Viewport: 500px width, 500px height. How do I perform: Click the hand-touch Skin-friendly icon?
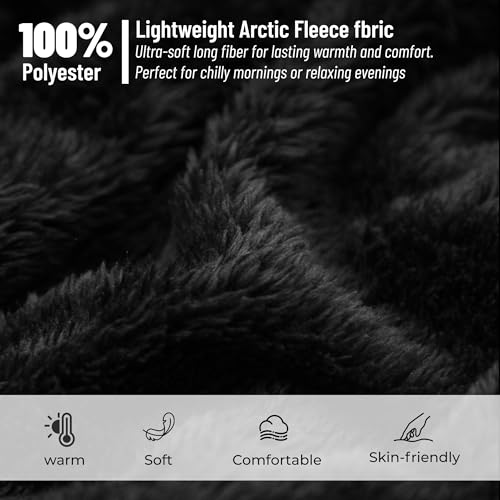pos(414,428)
